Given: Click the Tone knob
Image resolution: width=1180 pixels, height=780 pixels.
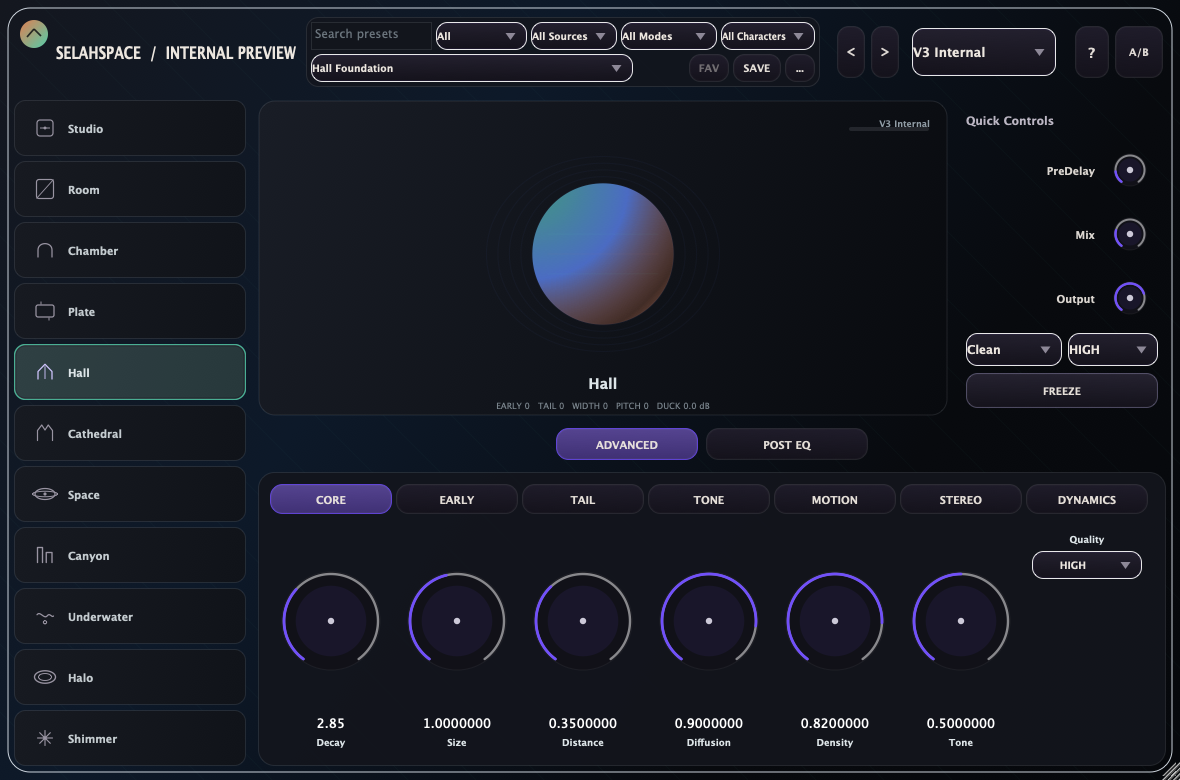Looking at the screenshot, I should (x=961, y=621).
